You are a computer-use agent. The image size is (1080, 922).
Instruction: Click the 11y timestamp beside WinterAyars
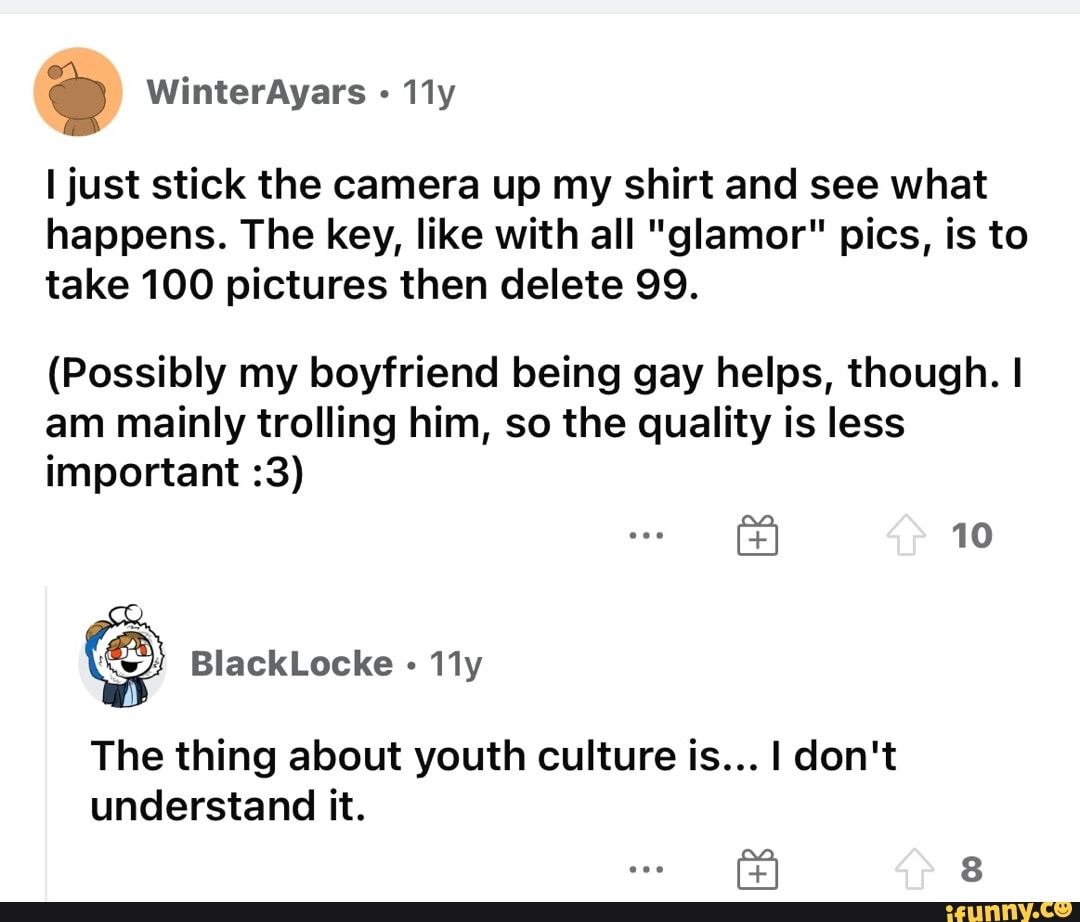(x=427, y=93)
